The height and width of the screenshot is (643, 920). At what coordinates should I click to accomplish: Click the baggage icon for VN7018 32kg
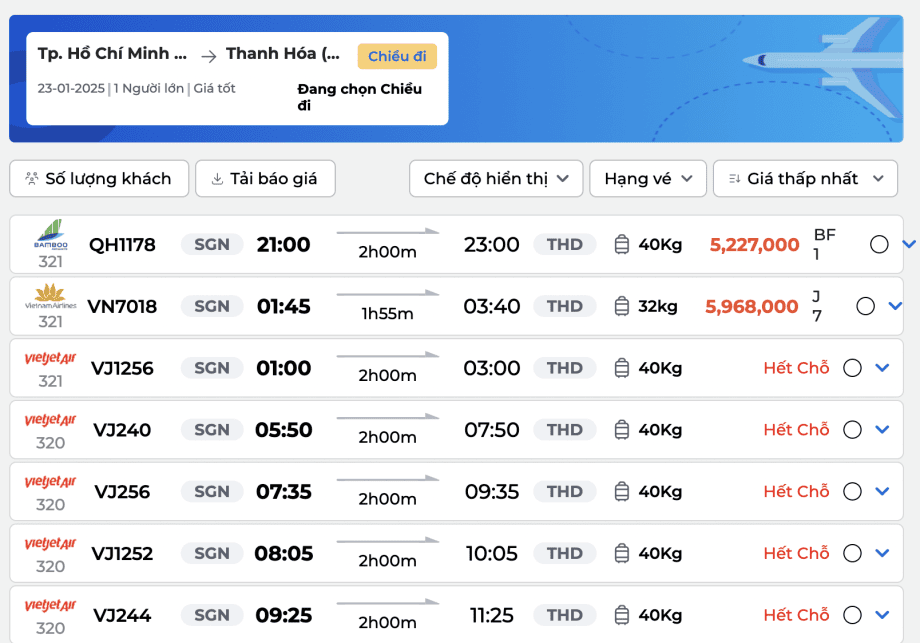point(622,306)
